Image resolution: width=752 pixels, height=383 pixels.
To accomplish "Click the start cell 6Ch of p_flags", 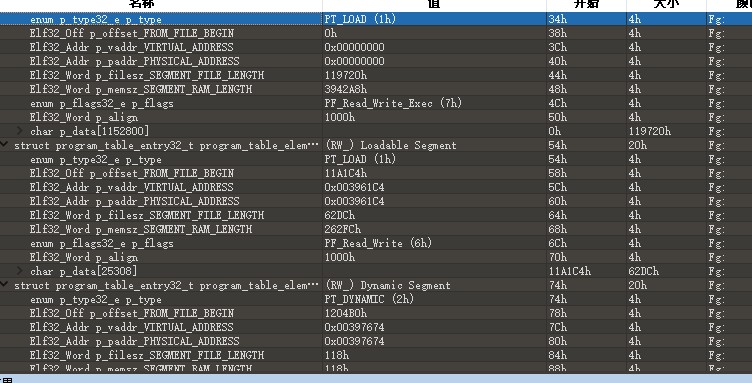I will tap(558, 243).
